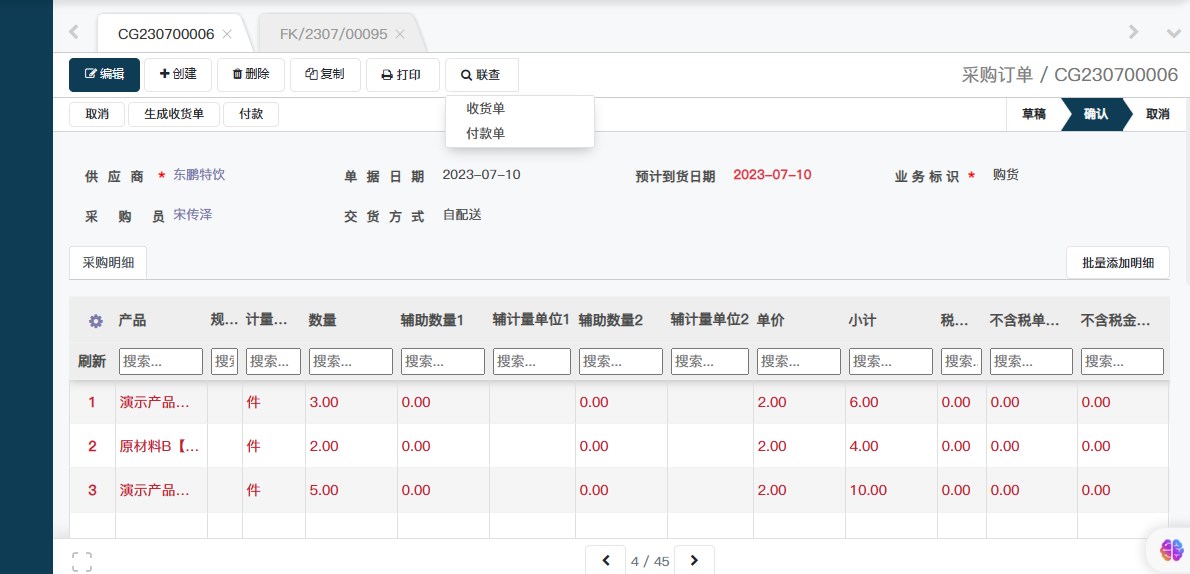
Task: Click the 产品 column search field
Action: (160, 361)
